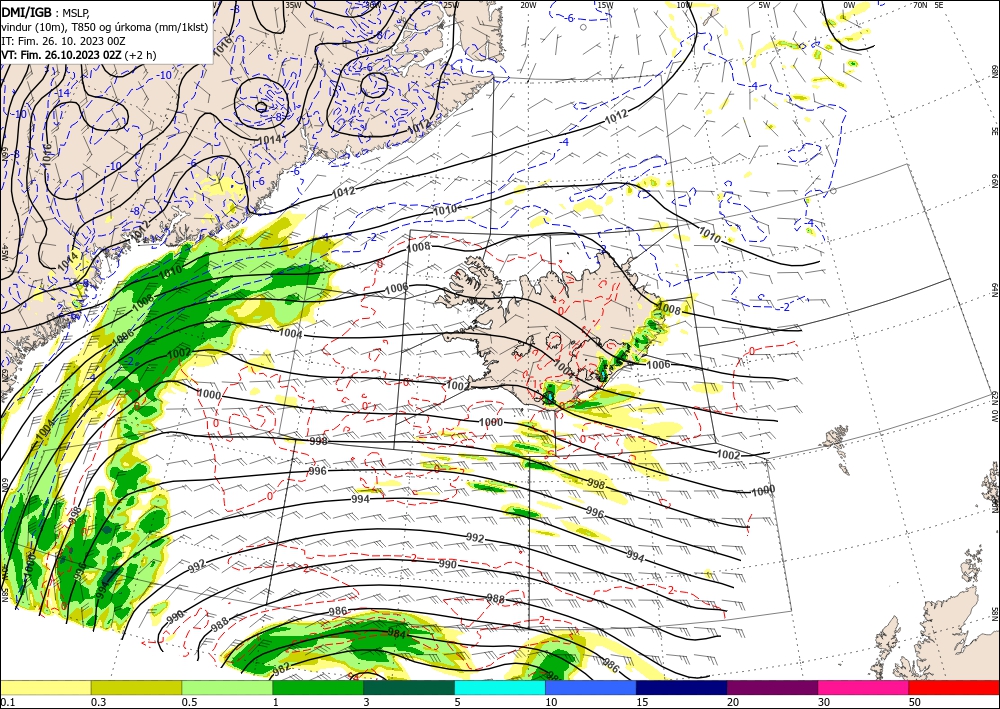Click the legend value "3"

[367, 702]
